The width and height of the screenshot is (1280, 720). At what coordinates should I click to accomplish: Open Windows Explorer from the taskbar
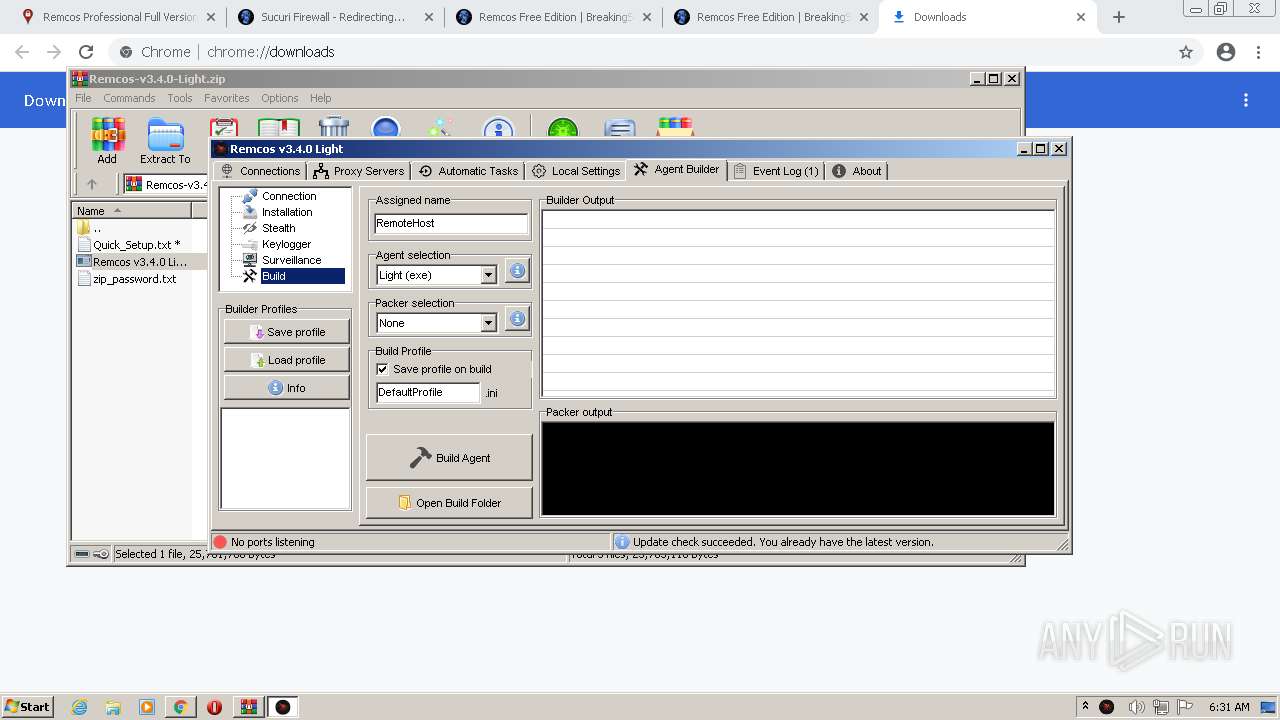click(x=113, y=707)
